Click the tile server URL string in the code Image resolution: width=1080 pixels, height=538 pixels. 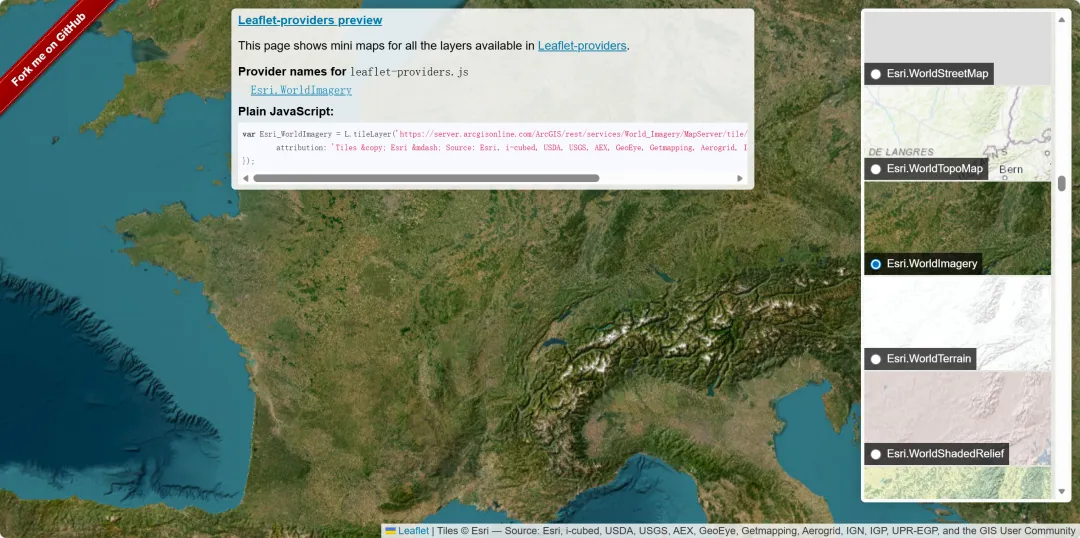[573, 134]
